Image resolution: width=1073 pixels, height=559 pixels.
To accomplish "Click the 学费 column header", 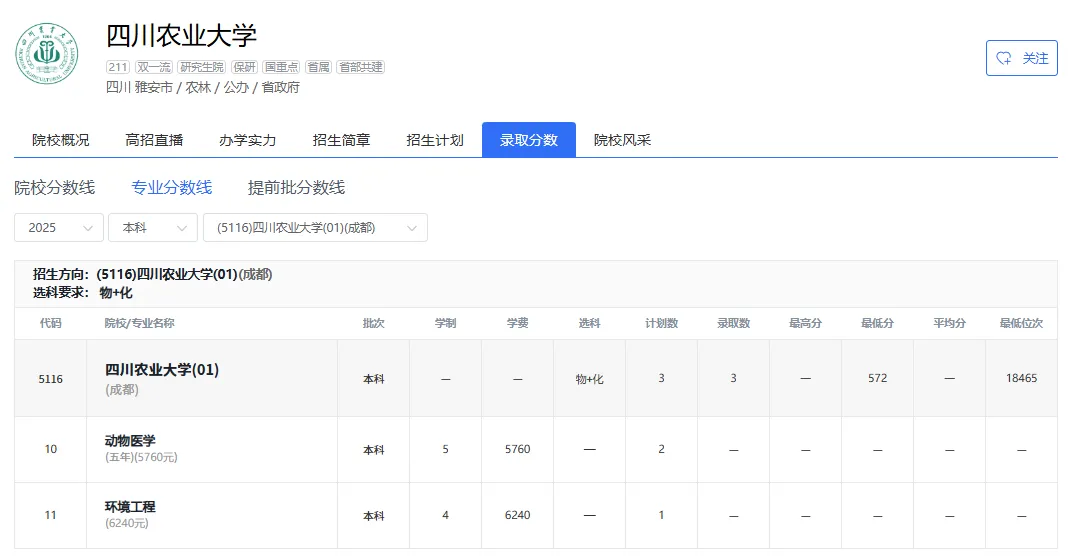I will click(517, 323).
